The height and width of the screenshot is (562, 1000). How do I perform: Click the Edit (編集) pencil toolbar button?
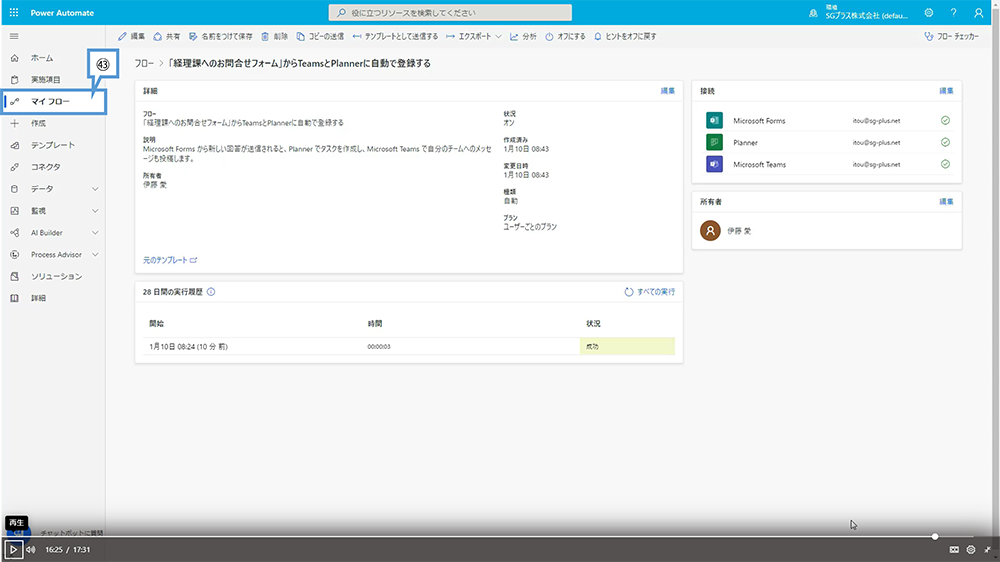pyautogui.click(x=131, y=36)
